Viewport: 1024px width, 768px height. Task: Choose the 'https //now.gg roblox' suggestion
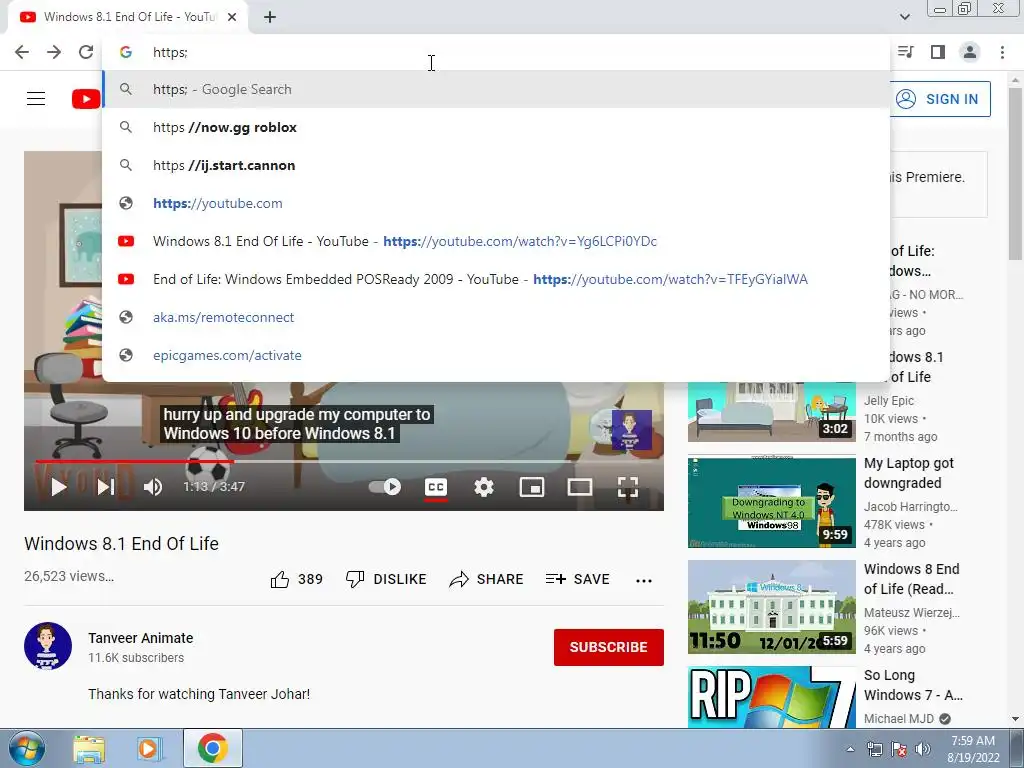[496, 127]
